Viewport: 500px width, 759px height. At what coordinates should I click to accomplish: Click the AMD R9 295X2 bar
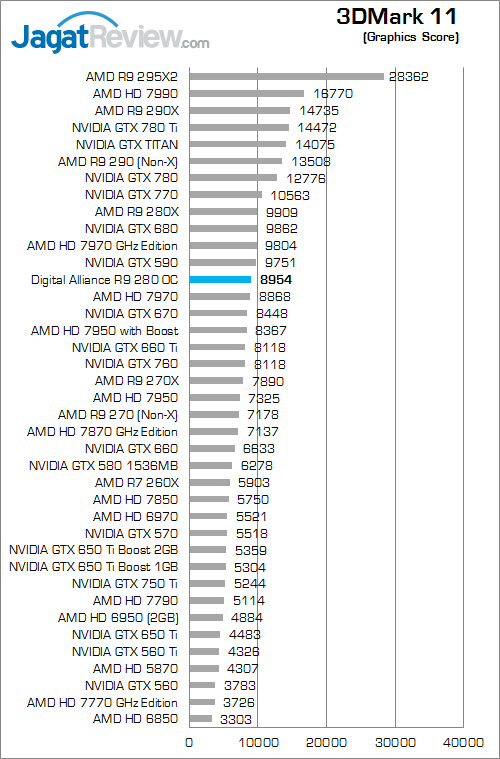(287, 76)
